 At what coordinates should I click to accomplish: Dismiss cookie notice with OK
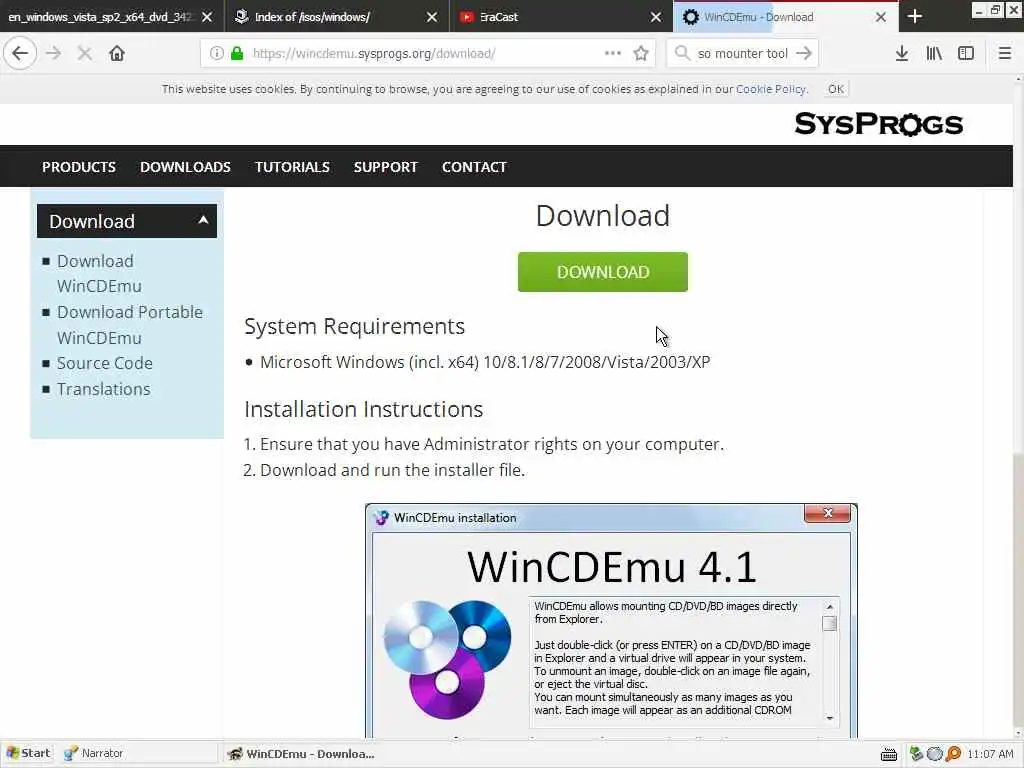835,89
